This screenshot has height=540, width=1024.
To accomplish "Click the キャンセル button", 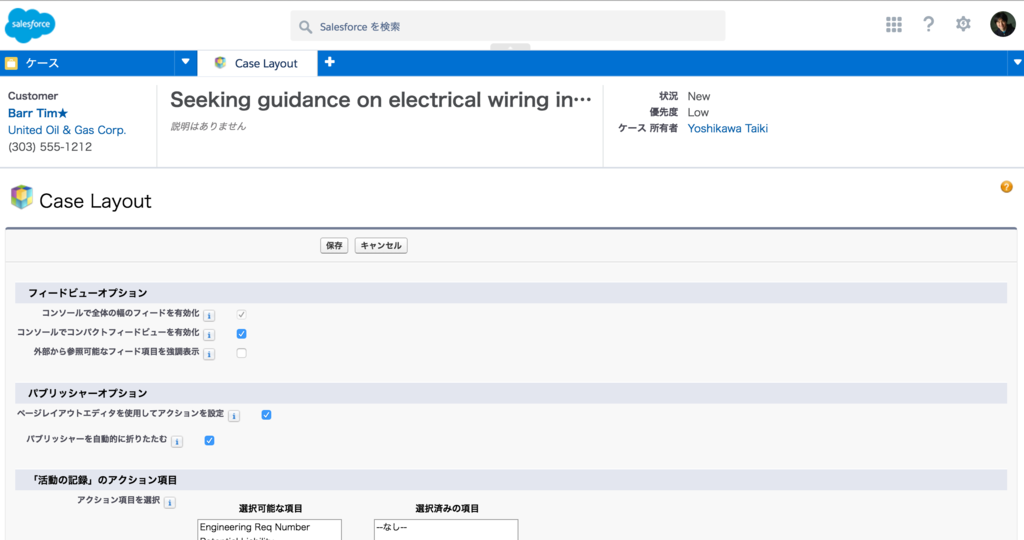I will tap(381, 246).
